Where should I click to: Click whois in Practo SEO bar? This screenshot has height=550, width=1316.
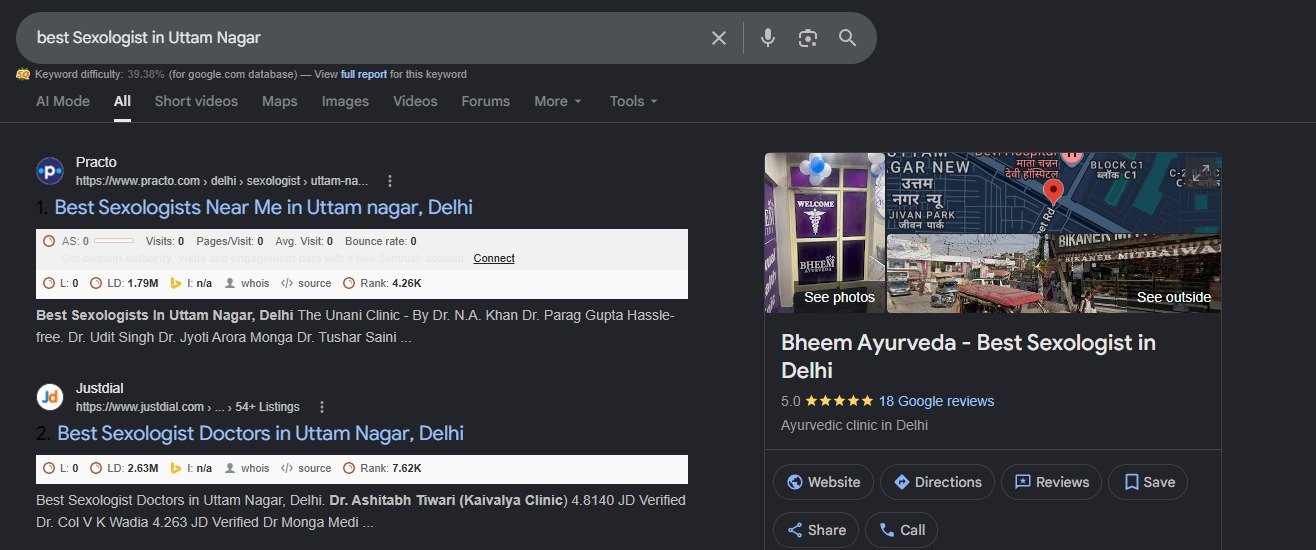point(247,283)
